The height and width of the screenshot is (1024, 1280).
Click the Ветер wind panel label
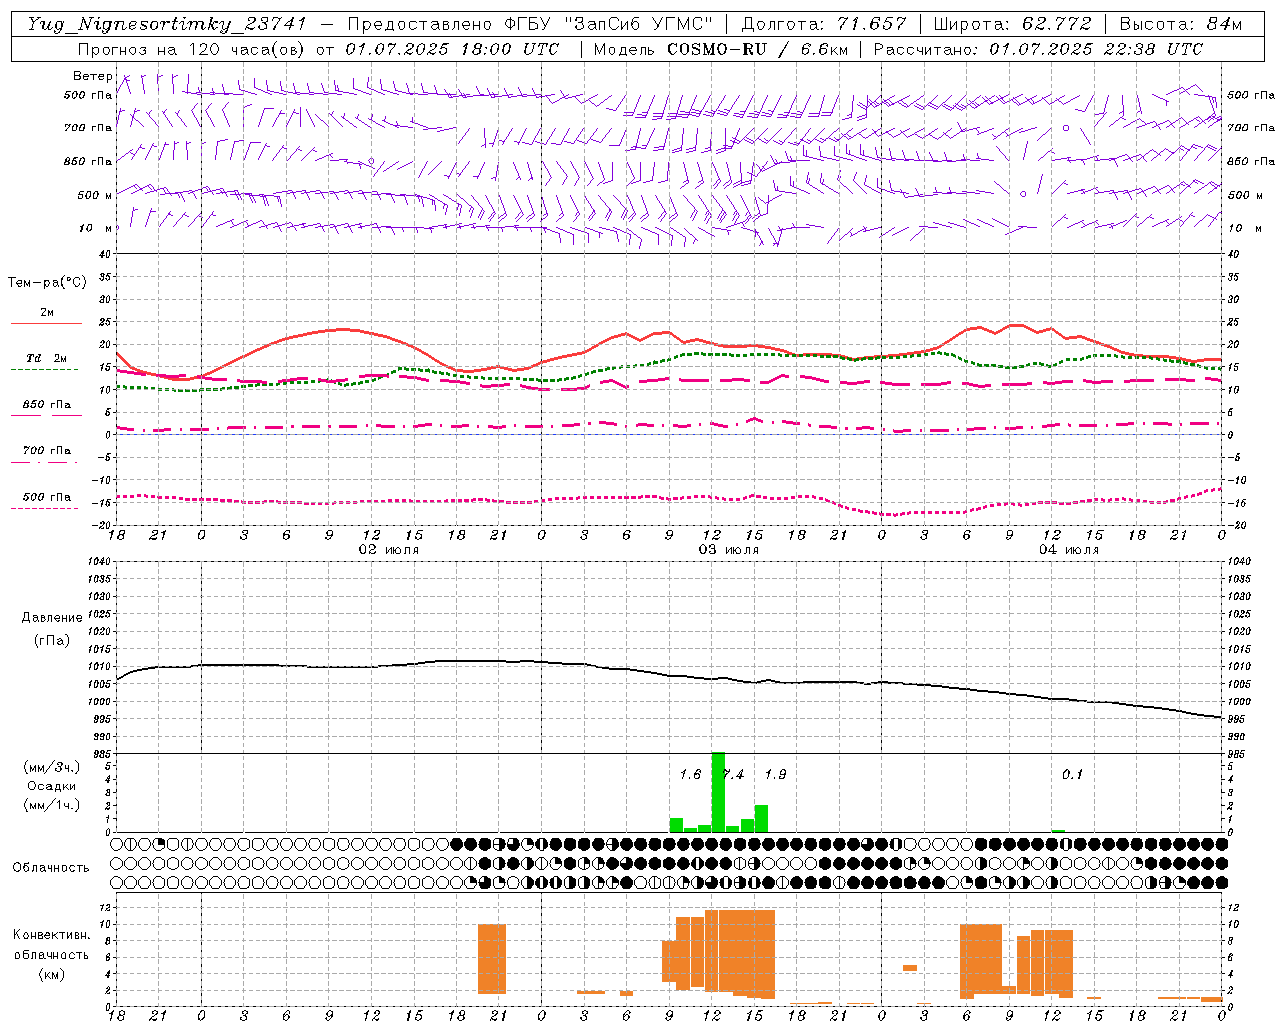pos(92,76)
